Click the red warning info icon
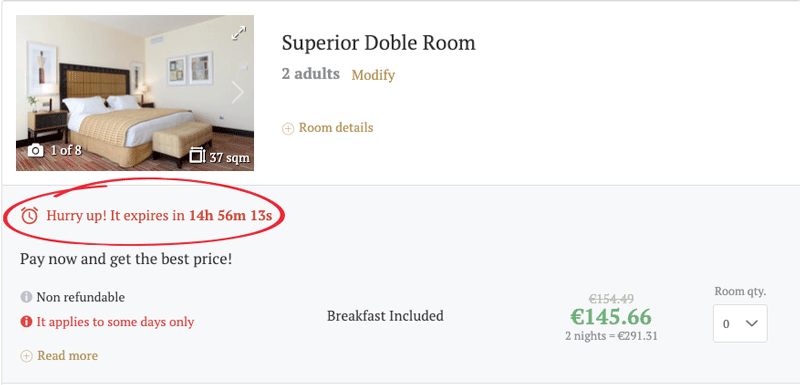 point(27,322)
